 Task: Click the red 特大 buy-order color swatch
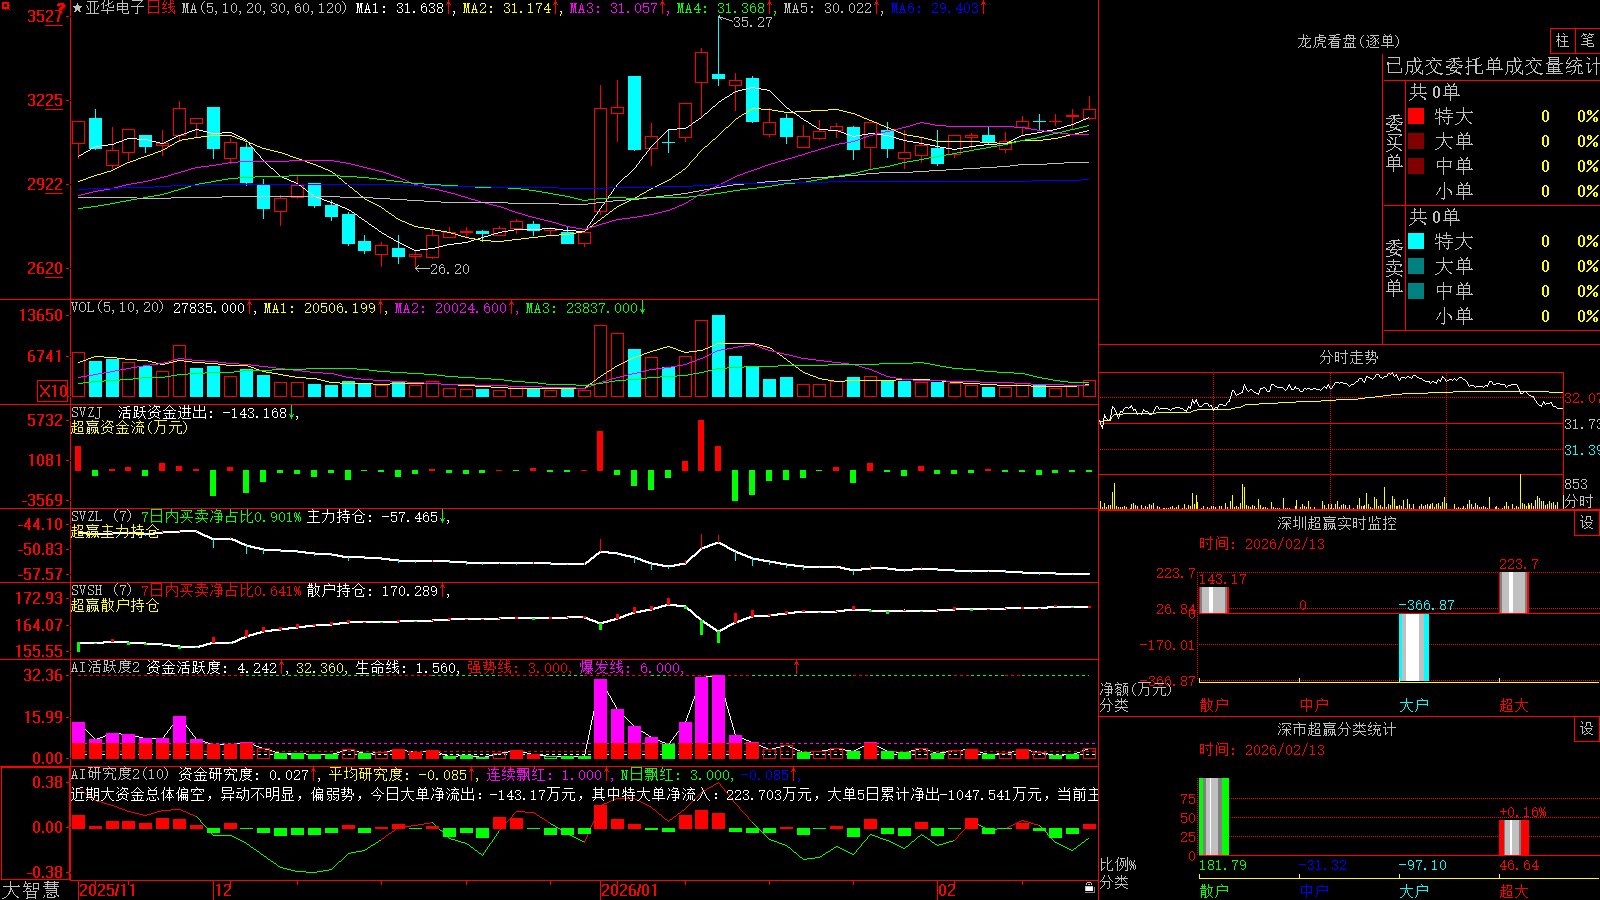(1416, 116)
